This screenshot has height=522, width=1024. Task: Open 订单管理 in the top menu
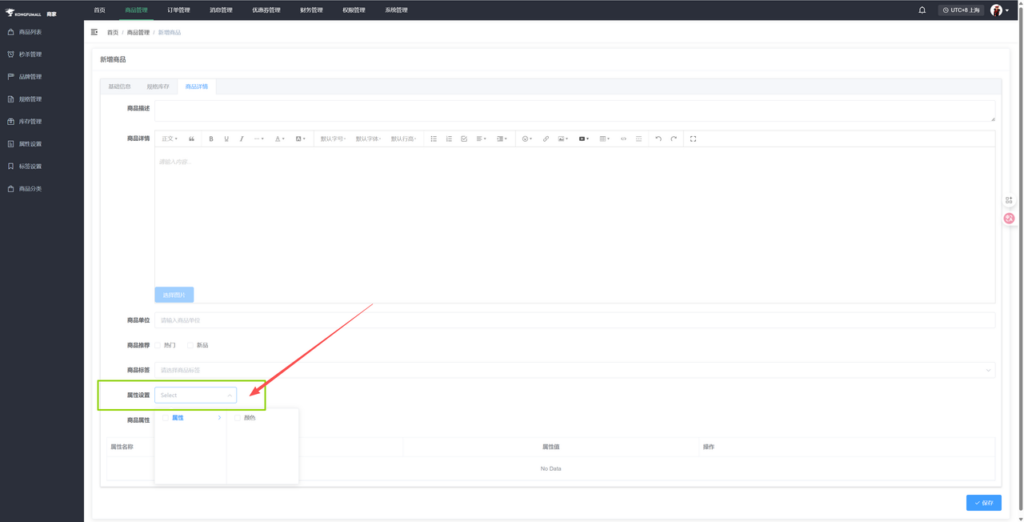point(178,10)
